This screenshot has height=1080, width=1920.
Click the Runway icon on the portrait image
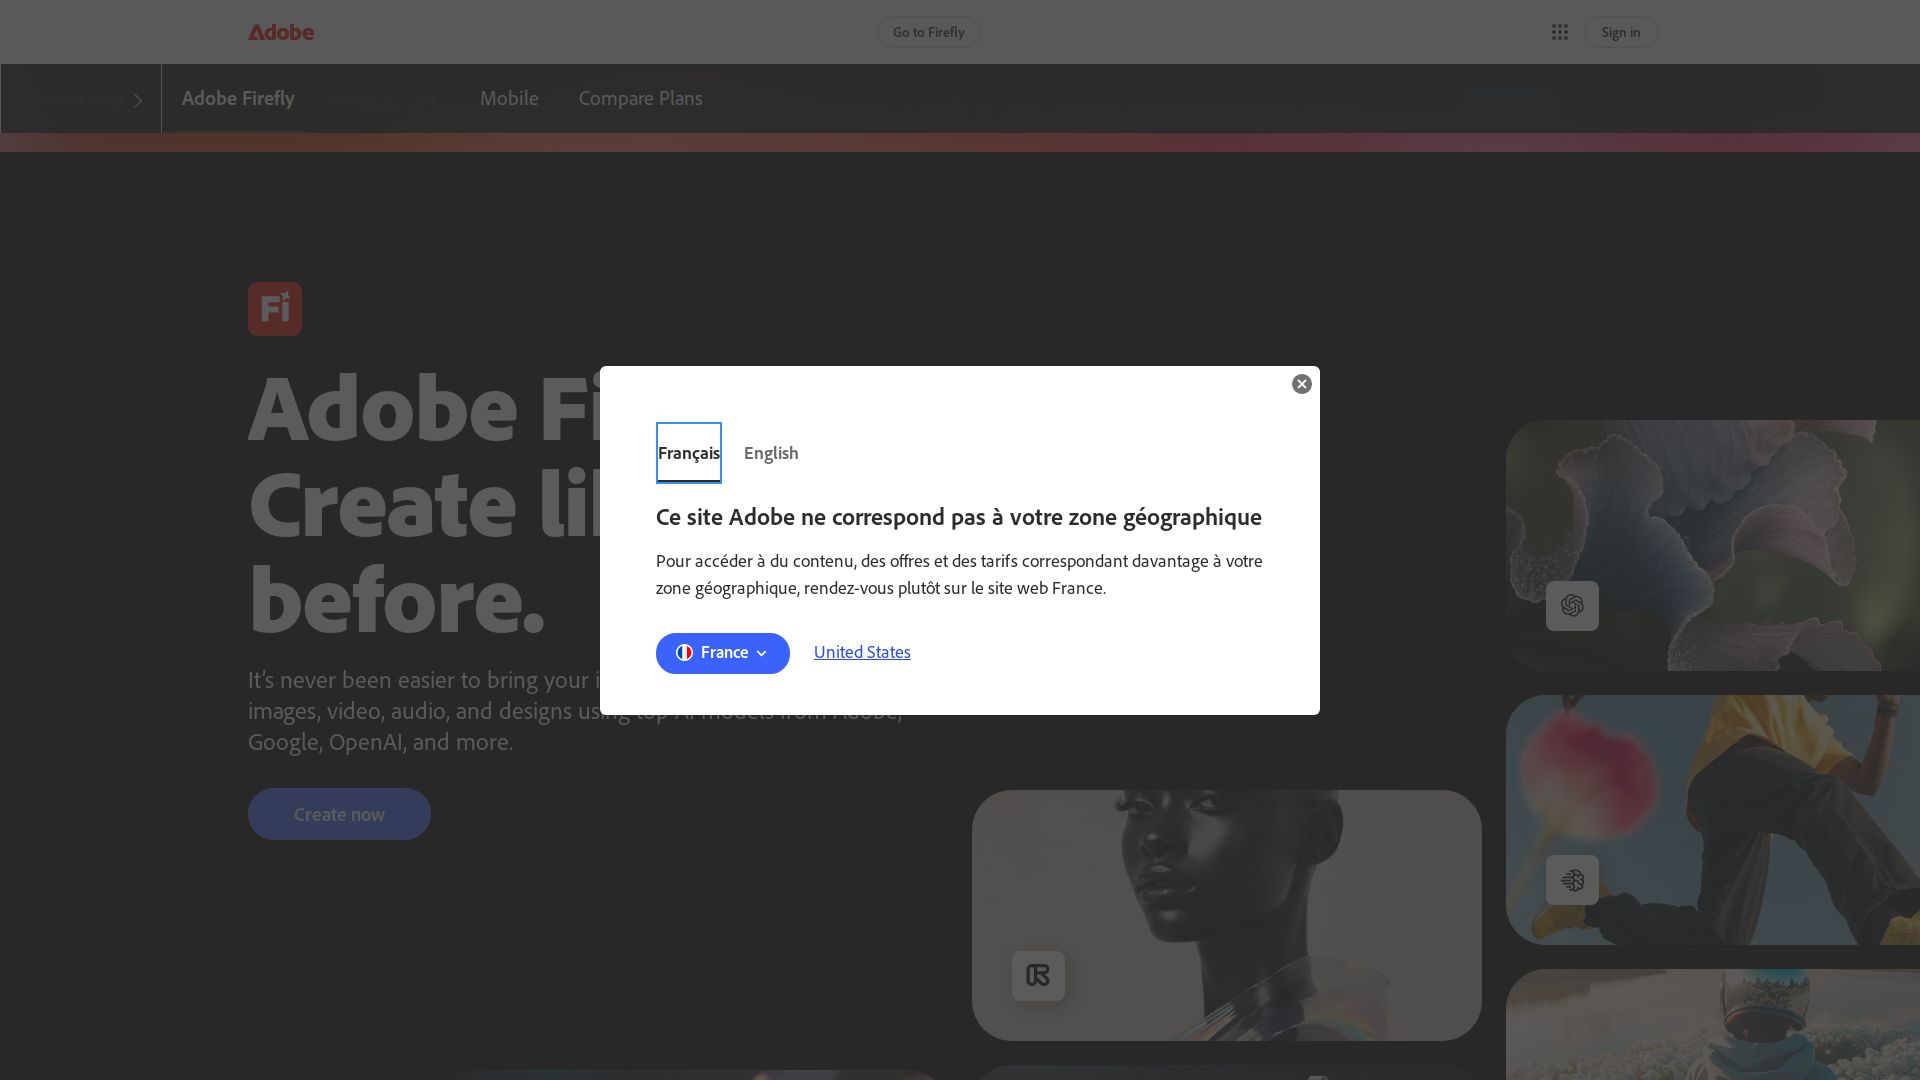coord(1038,975)
